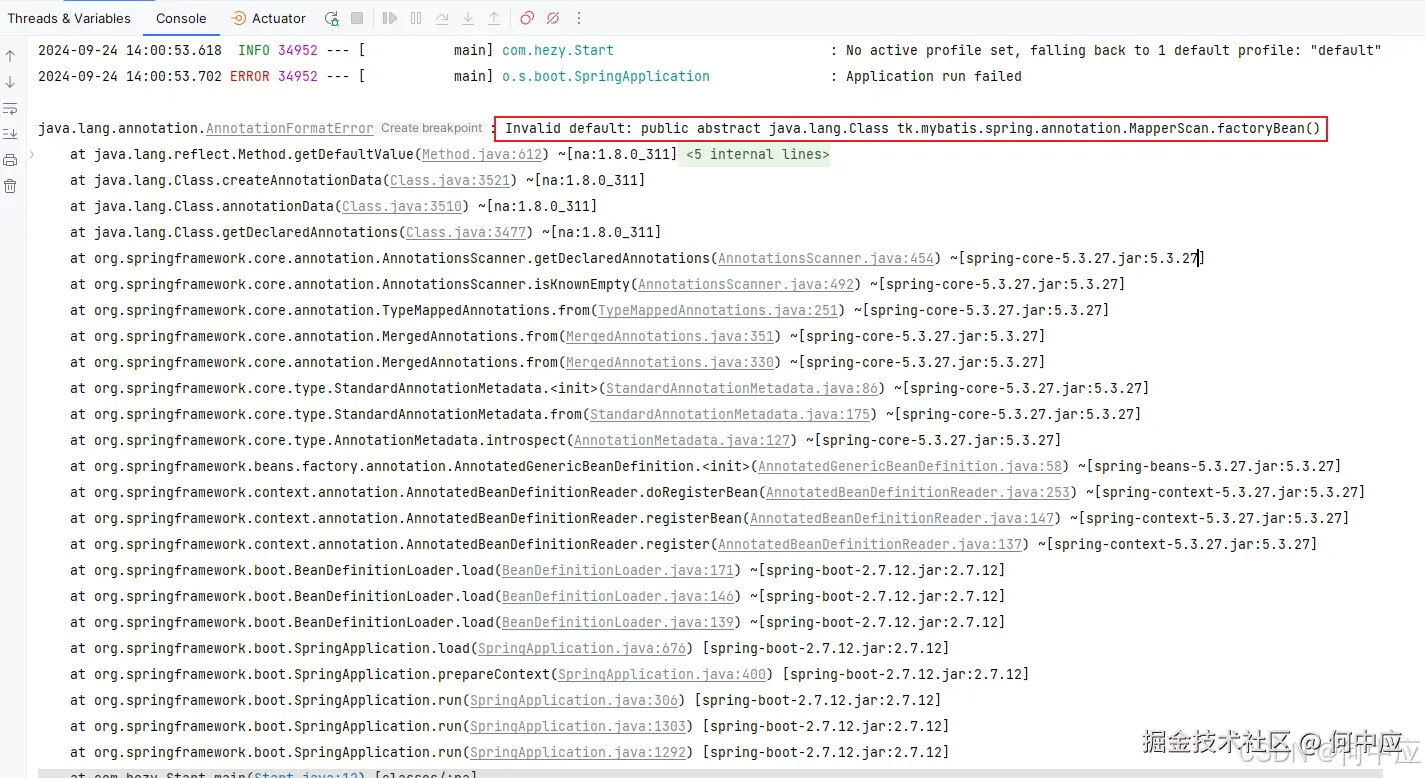The width and height of the screenshot is (1425, 778).
Task: Click the Pause Program icon
Action: click(x=416, y=18)
